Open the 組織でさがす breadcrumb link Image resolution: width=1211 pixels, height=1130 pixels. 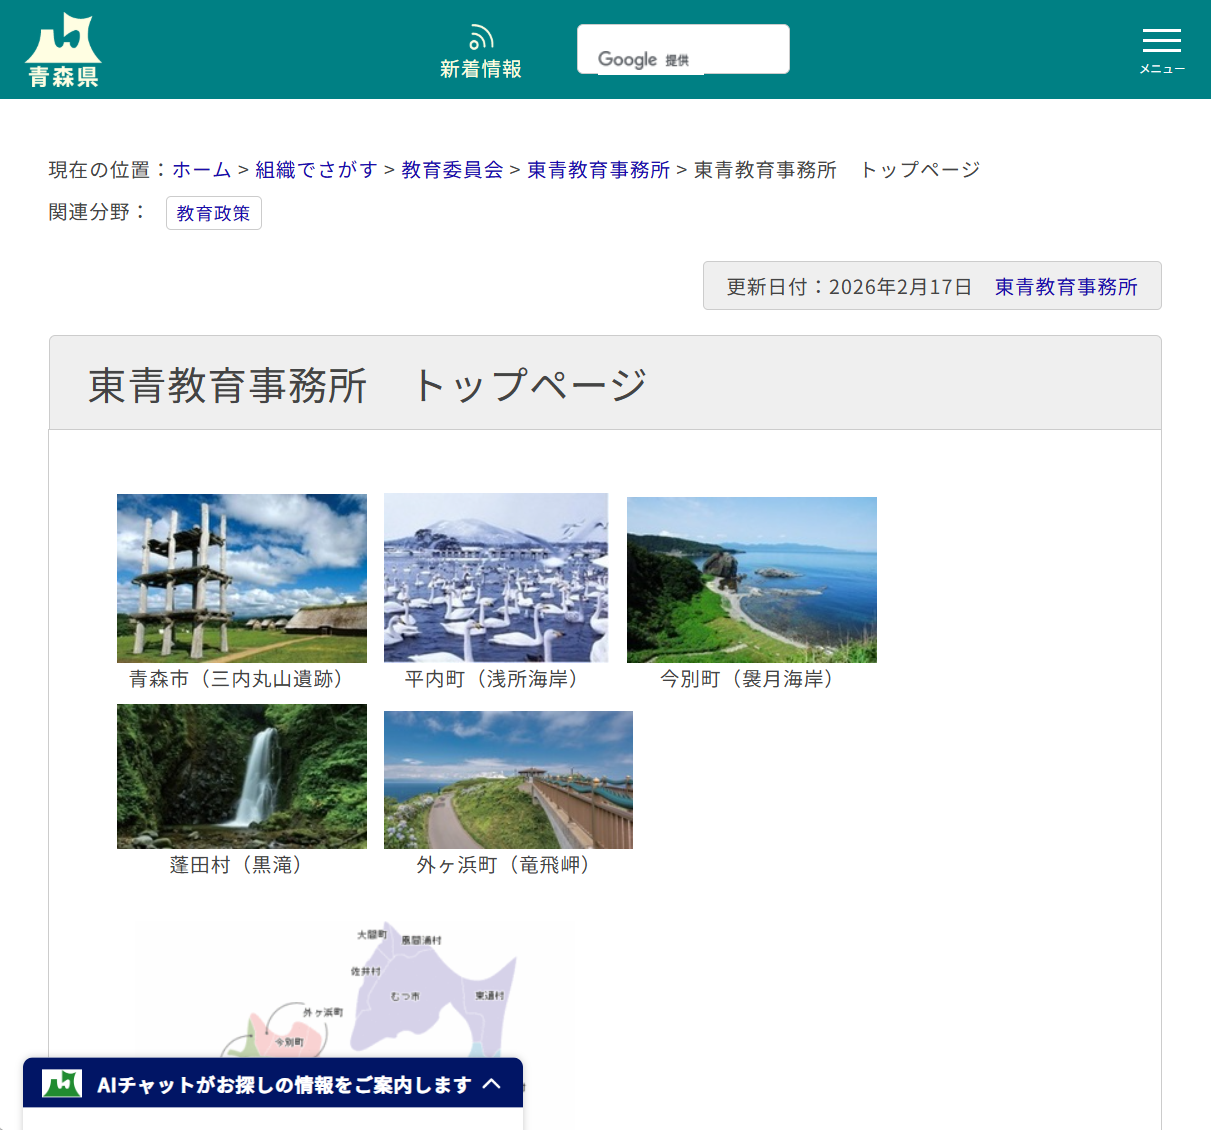pos(315,169)
